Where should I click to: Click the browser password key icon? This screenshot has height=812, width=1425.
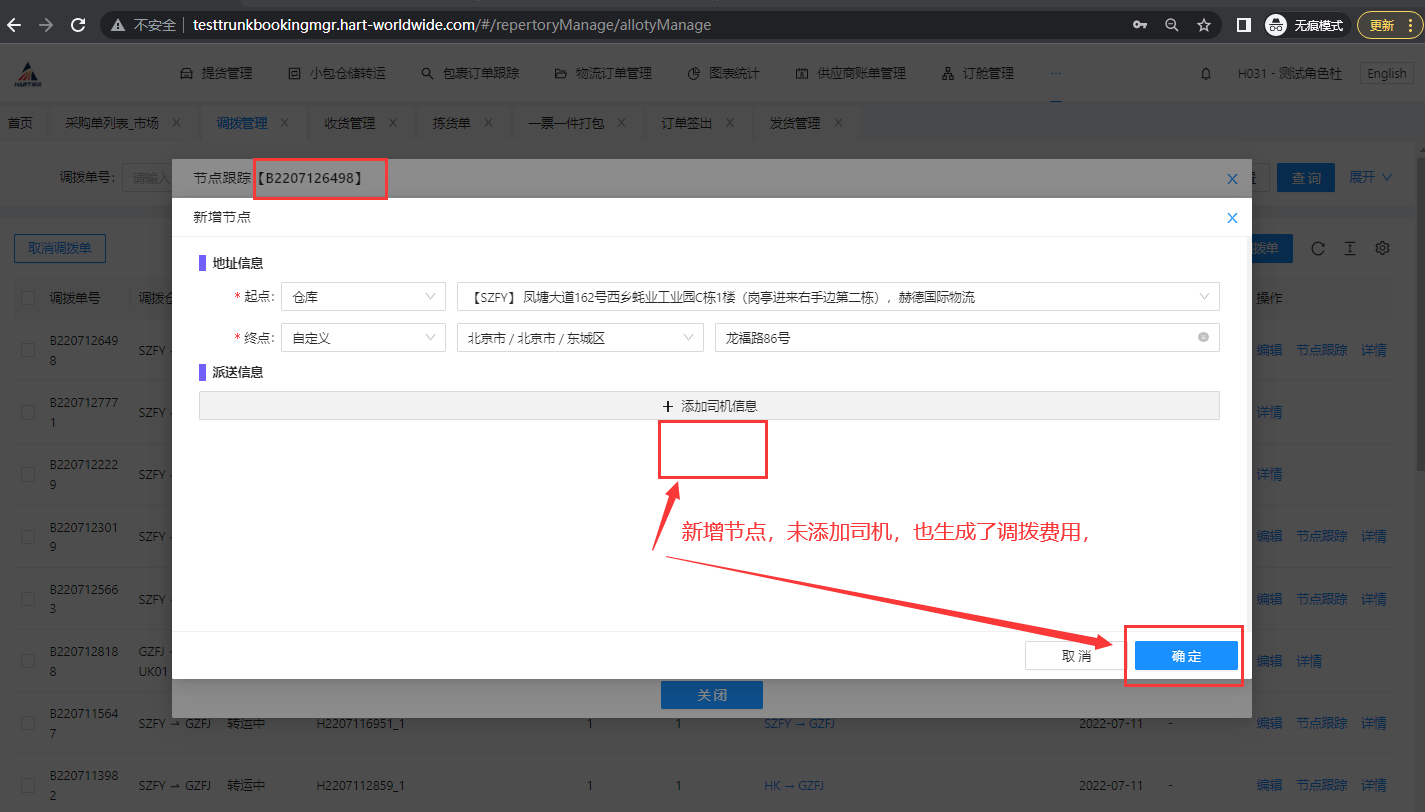pyautogui.click(x=1140, y=25)
